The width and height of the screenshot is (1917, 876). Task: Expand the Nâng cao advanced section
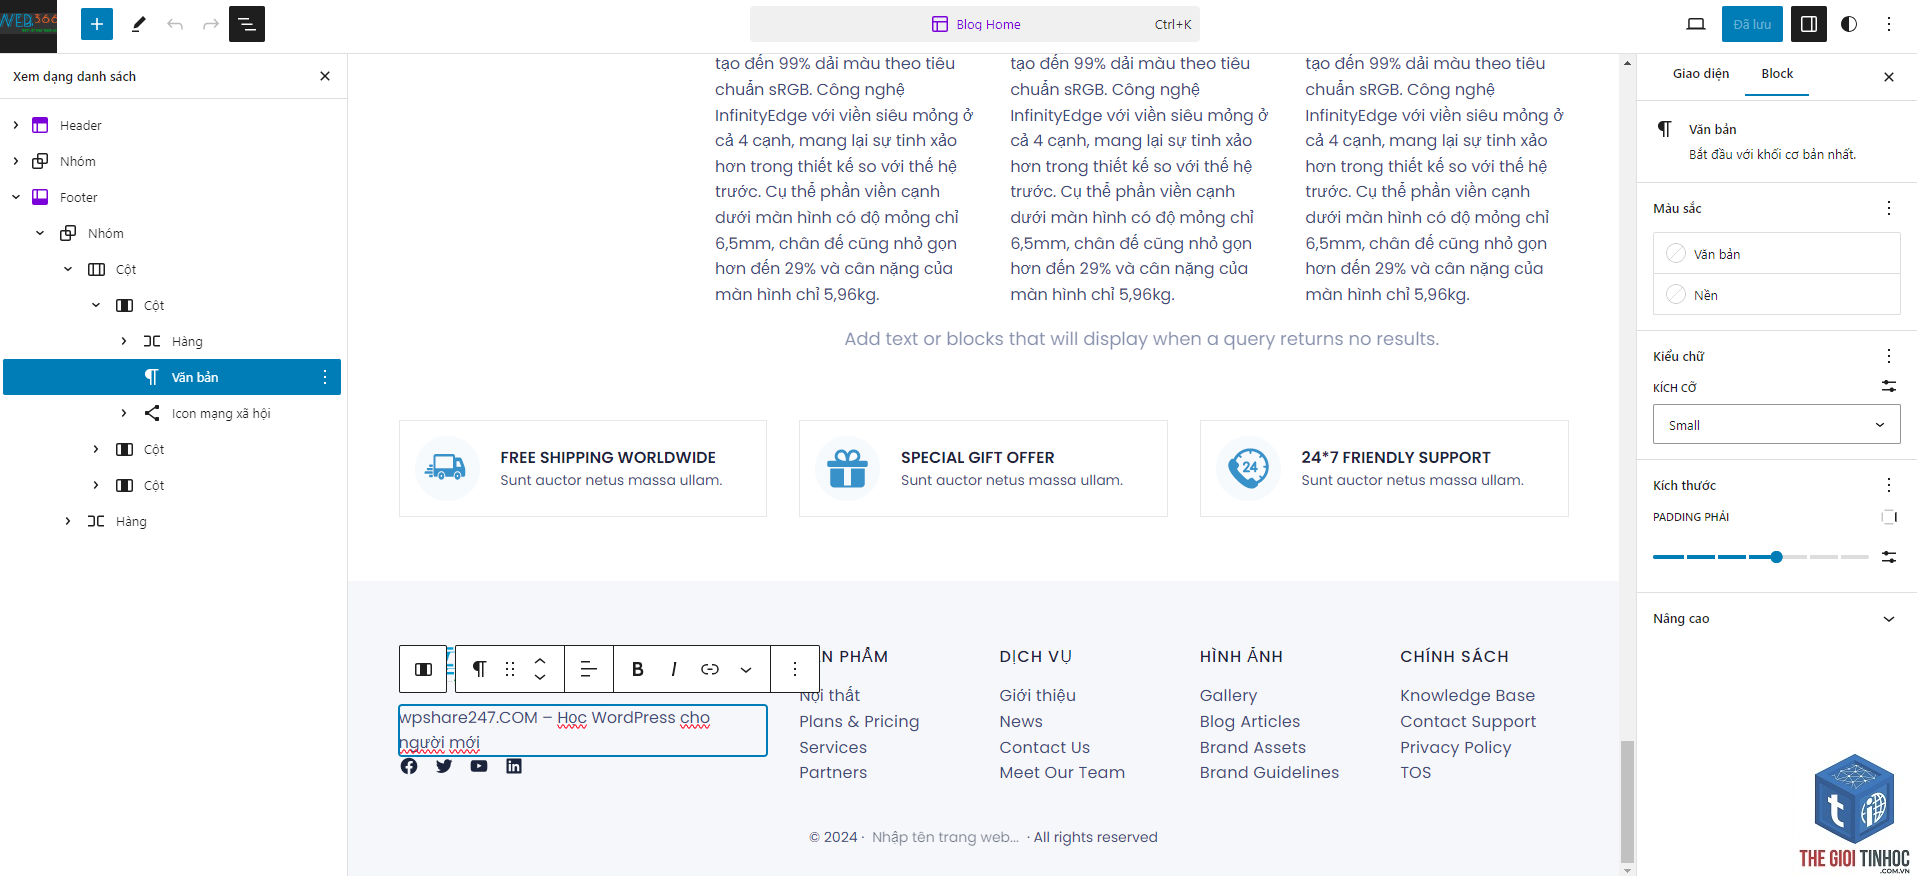click(1777, 619)
